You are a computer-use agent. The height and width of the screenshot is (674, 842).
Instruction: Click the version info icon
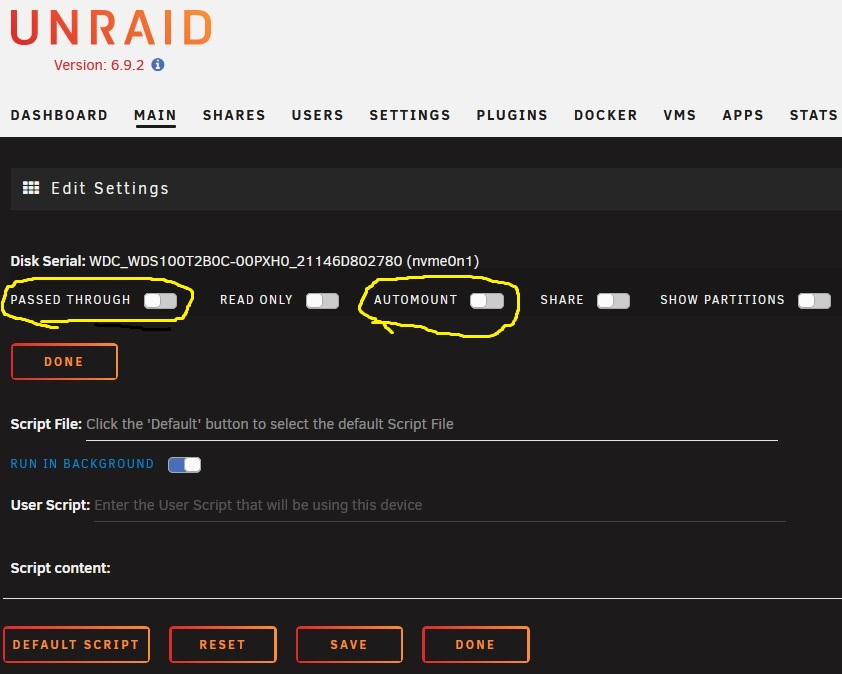click(157, 64)
